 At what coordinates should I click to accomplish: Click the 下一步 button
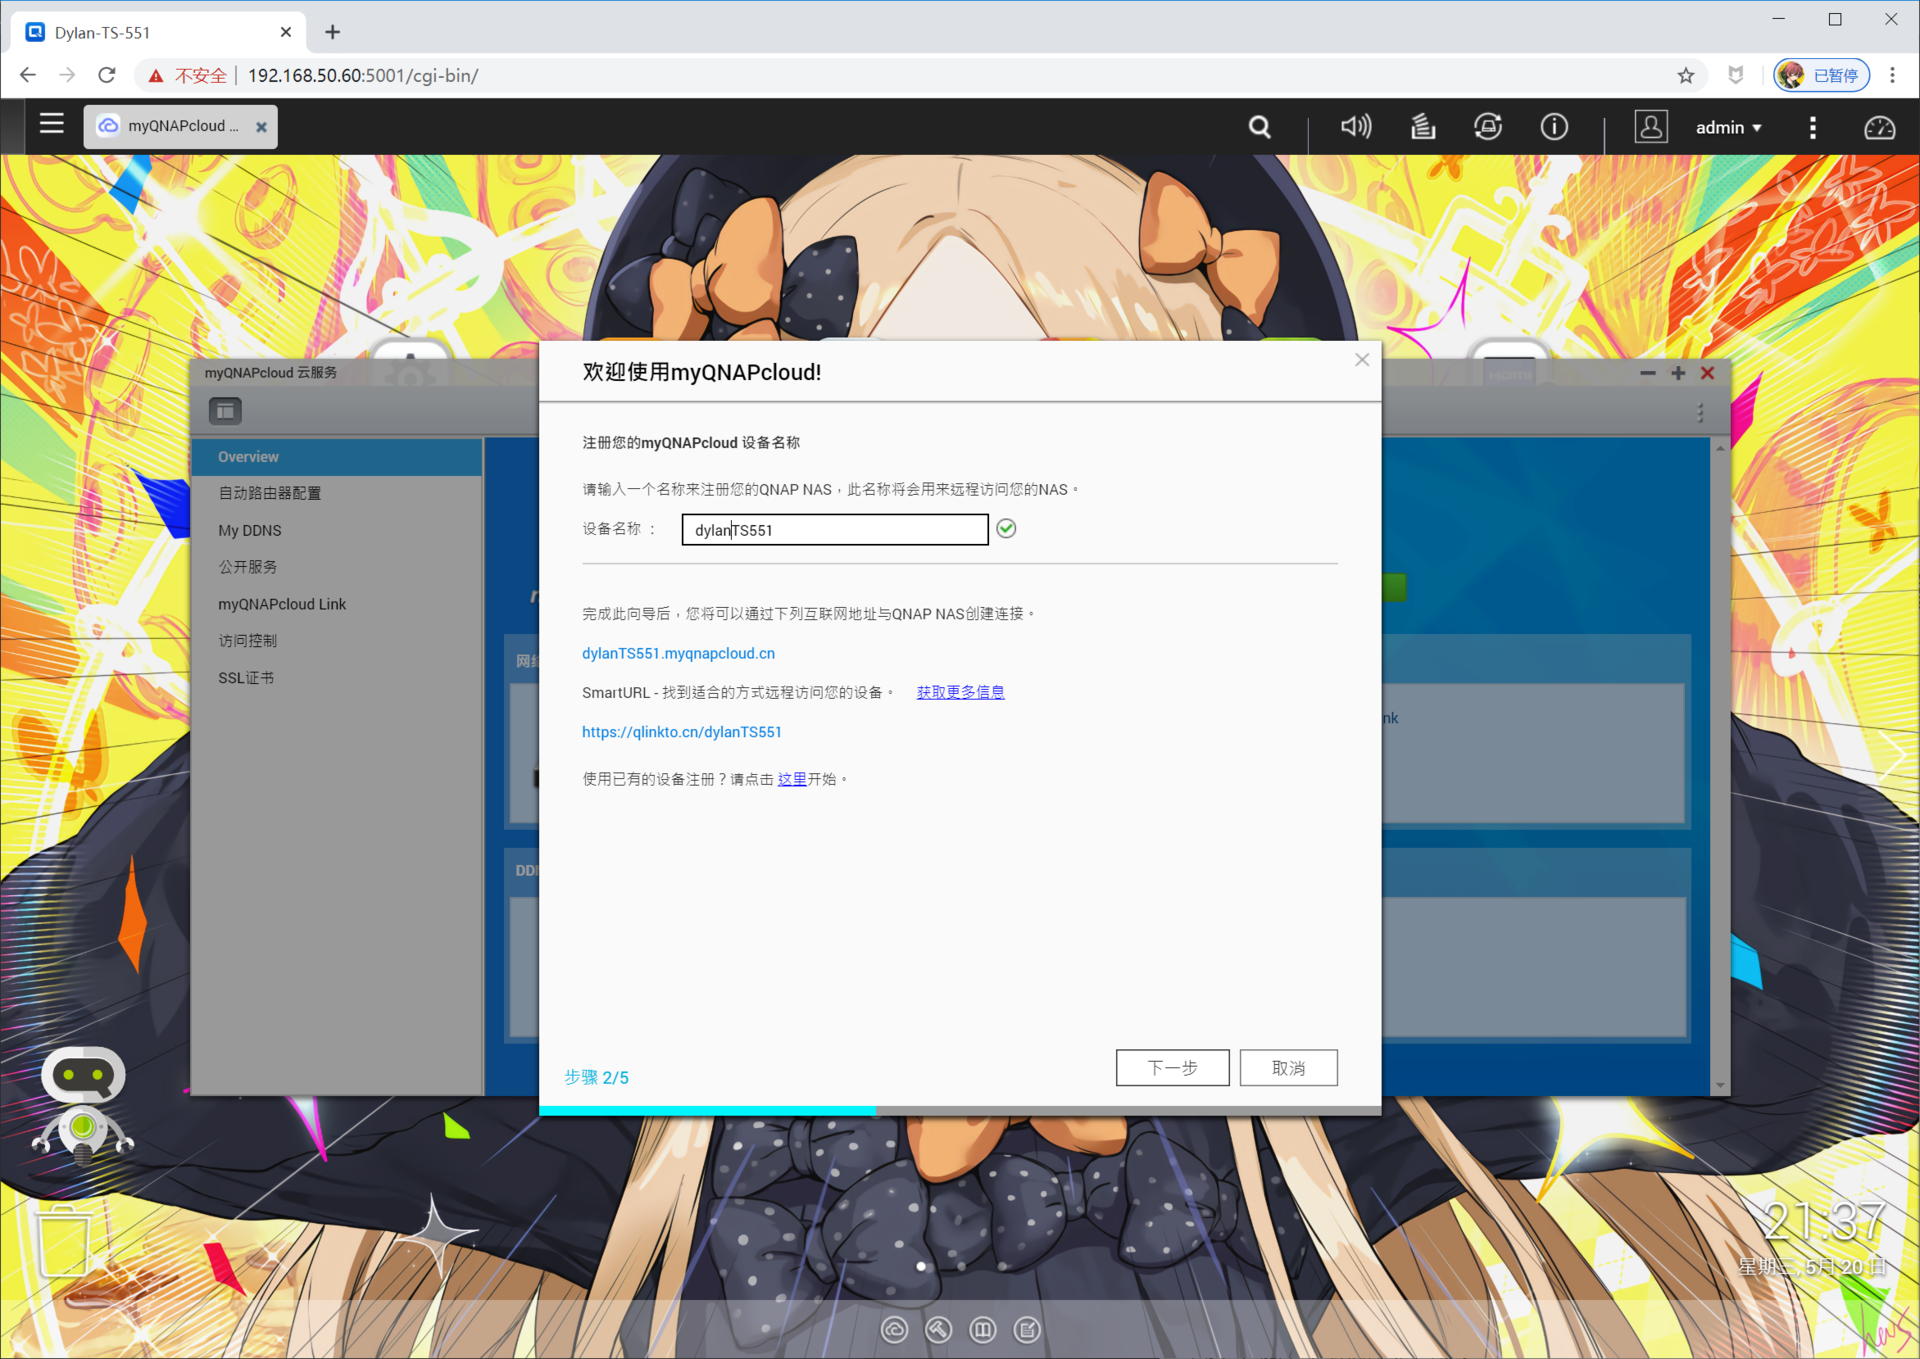click(x=1172, y=1068)
